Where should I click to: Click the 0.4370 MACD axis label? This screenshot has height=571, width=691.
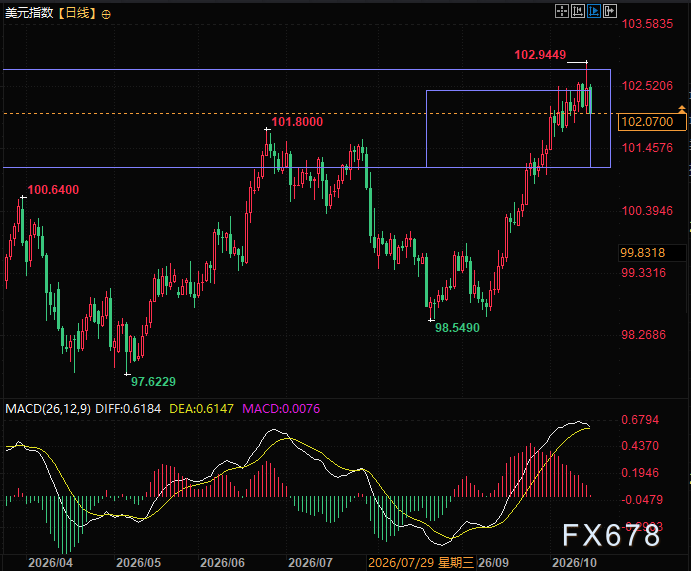point(640,446)
